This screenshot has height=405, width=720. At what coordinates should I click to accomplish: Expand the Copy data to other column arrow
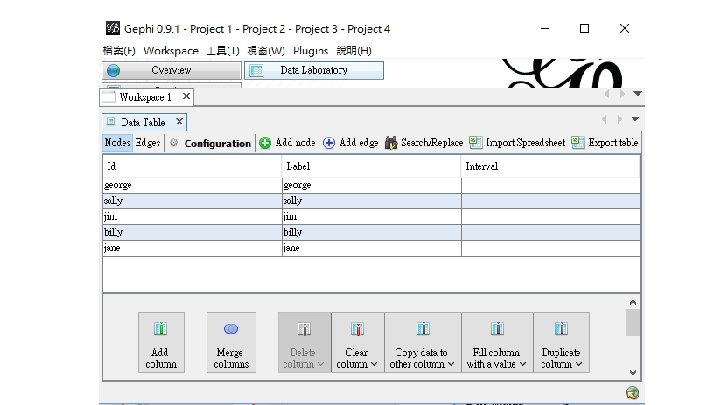(x=451, y=364)
